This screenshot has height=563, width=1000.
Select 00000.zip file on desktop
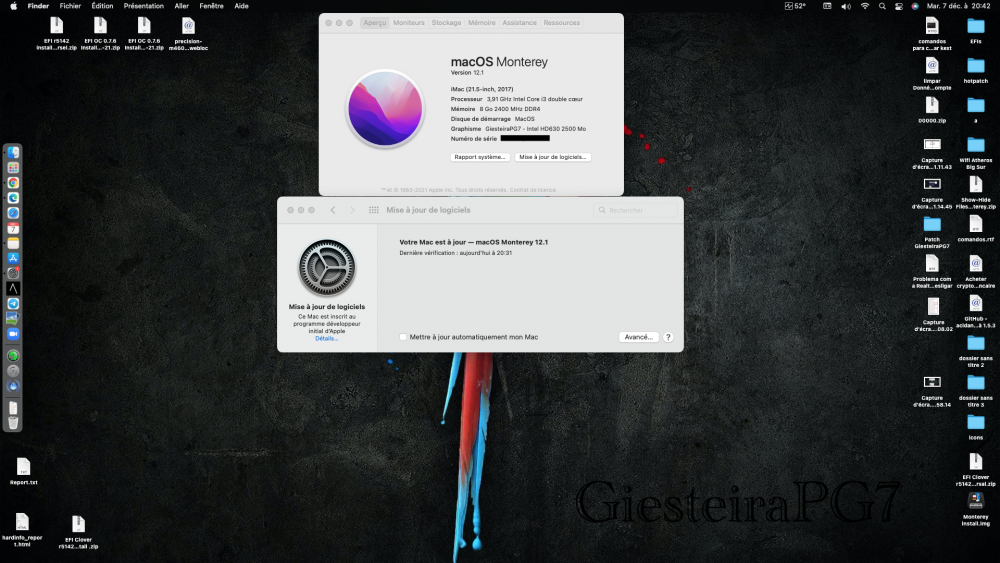pyautogui.click(x=932, y=109)
